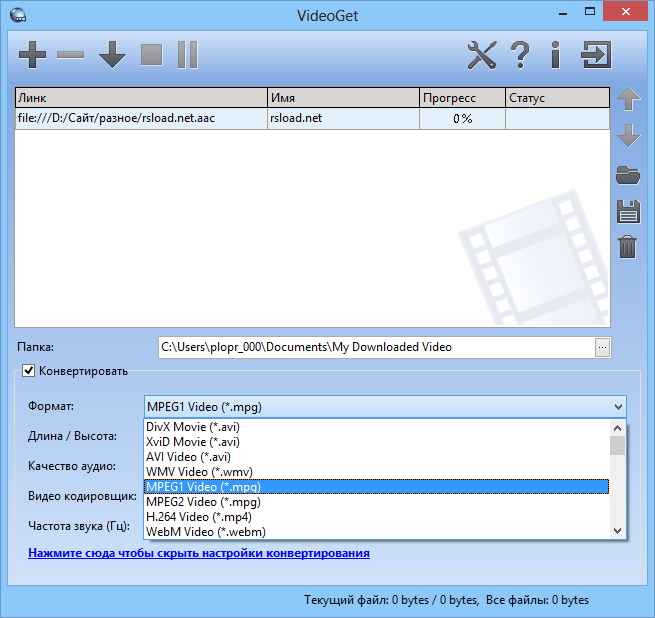Click the pause icon in toolbar
The width and height of the screenshot is (655, 618).
coord(187,54)
